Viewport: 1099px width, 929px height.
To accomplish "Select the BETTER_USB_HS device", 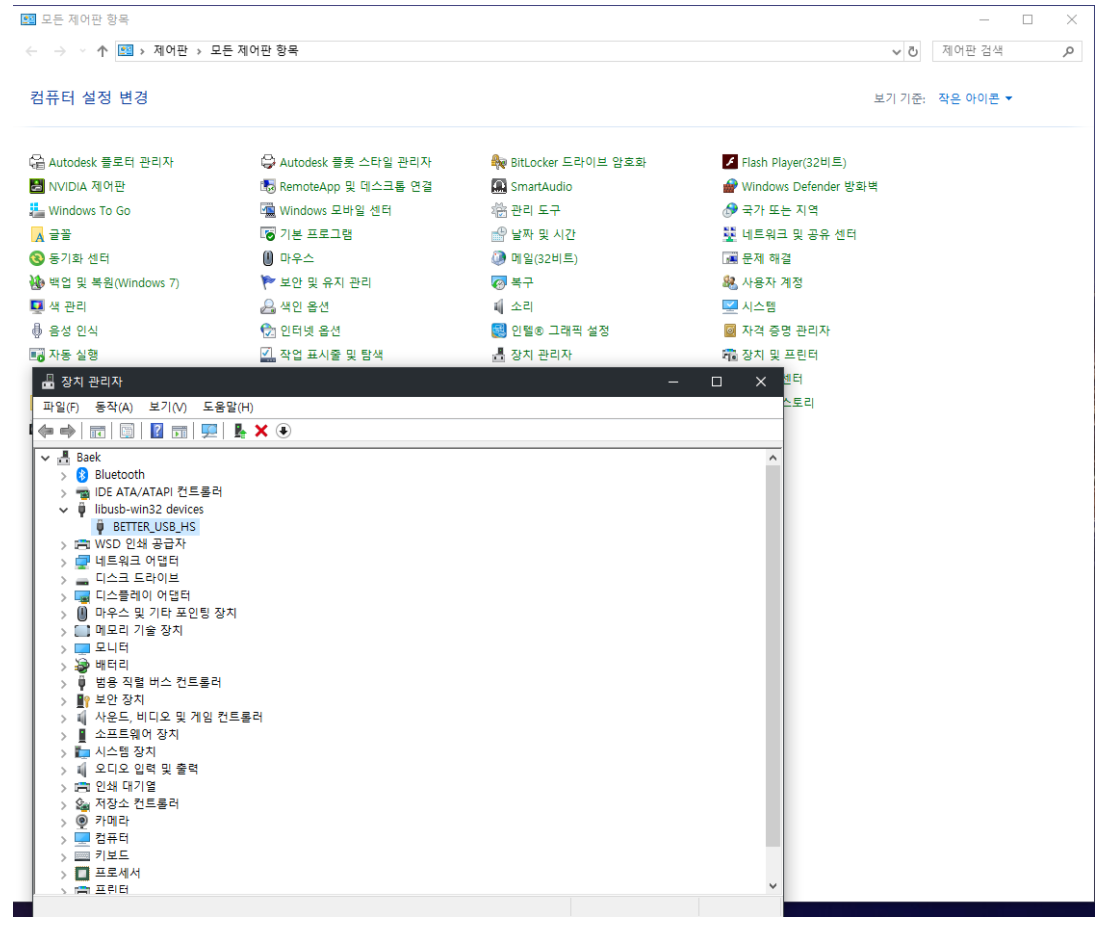I will (x=154, y=527).
